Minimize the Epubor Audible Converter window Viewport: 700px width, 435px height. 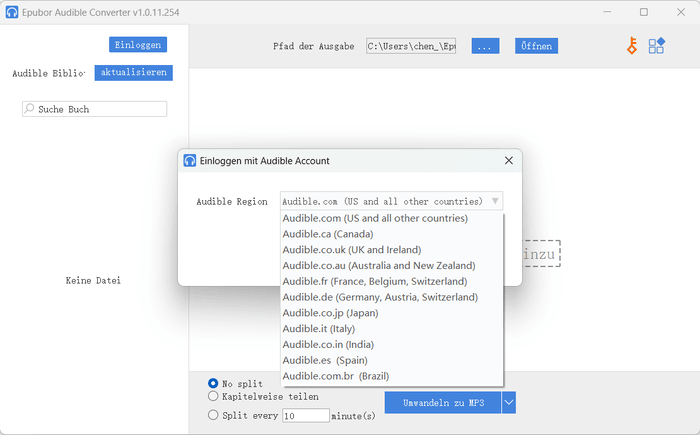[x=607, y=12]
